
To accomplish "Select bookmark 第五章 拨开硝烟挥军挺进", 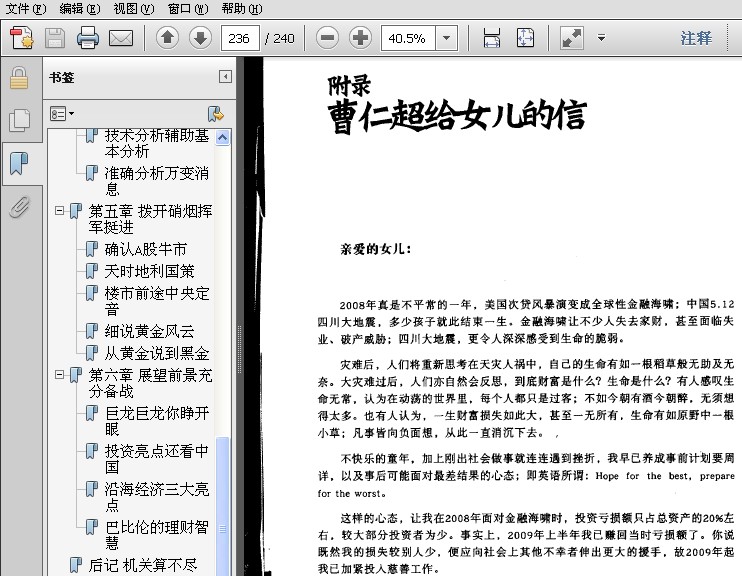I will [150, 219].
